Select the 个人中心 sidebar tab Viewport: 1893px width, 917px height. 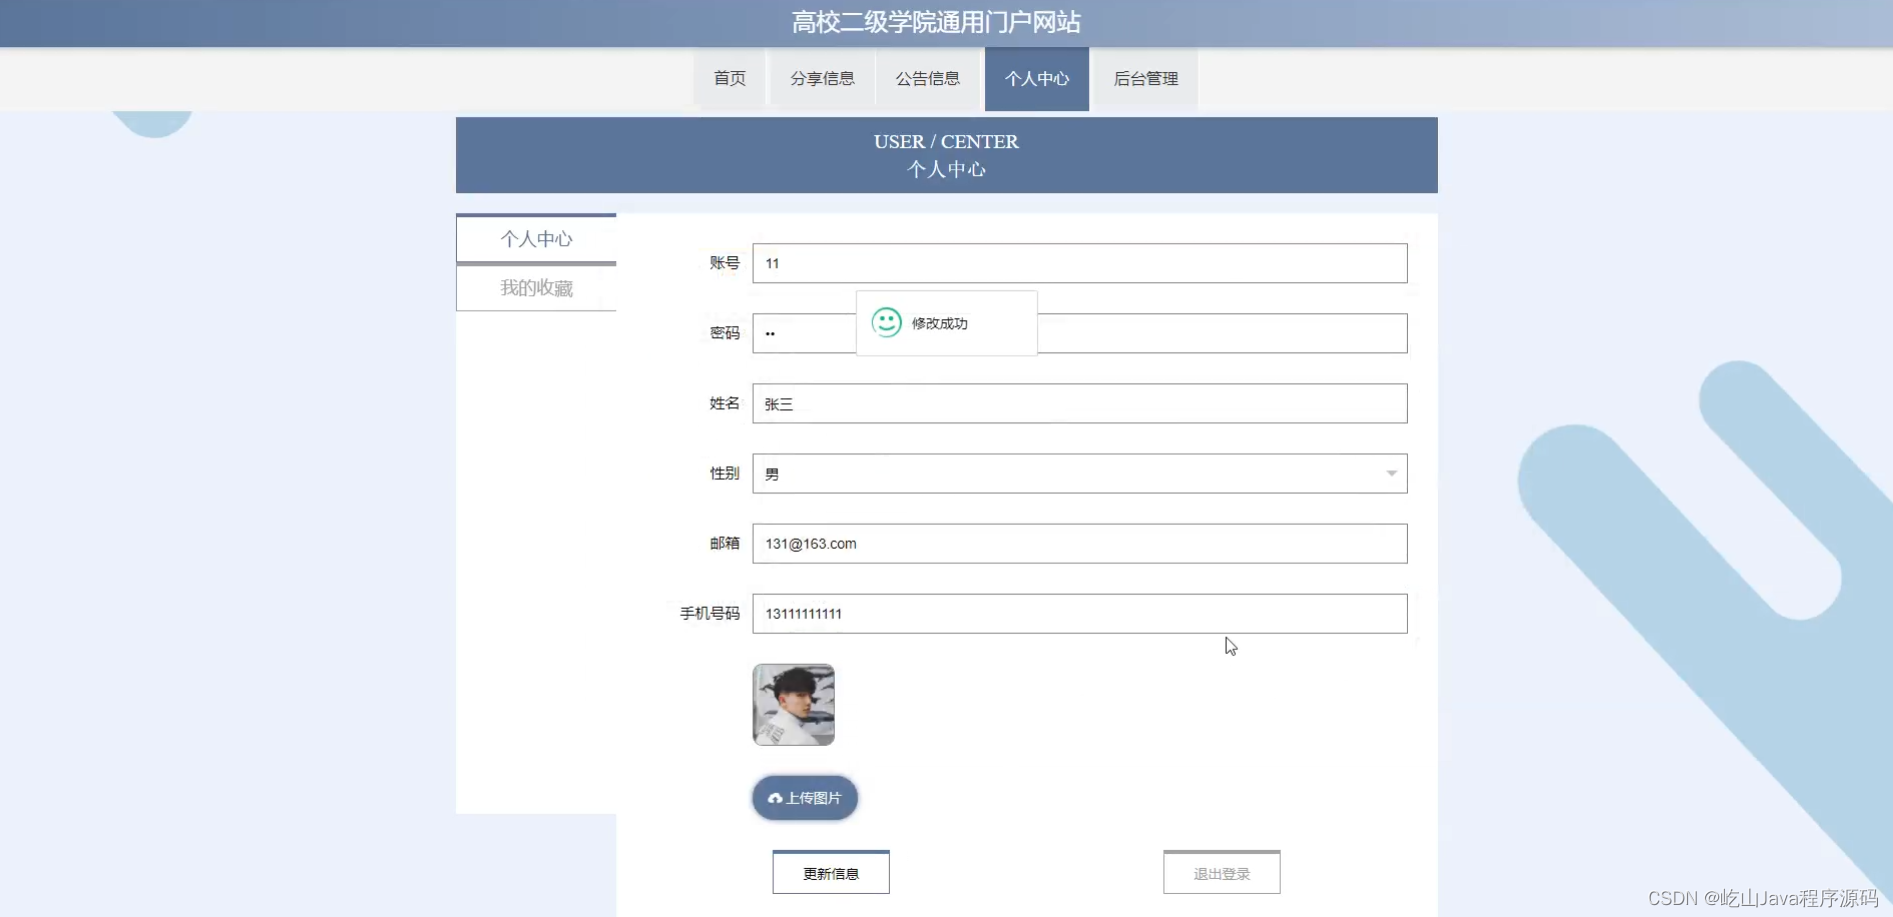536,238
